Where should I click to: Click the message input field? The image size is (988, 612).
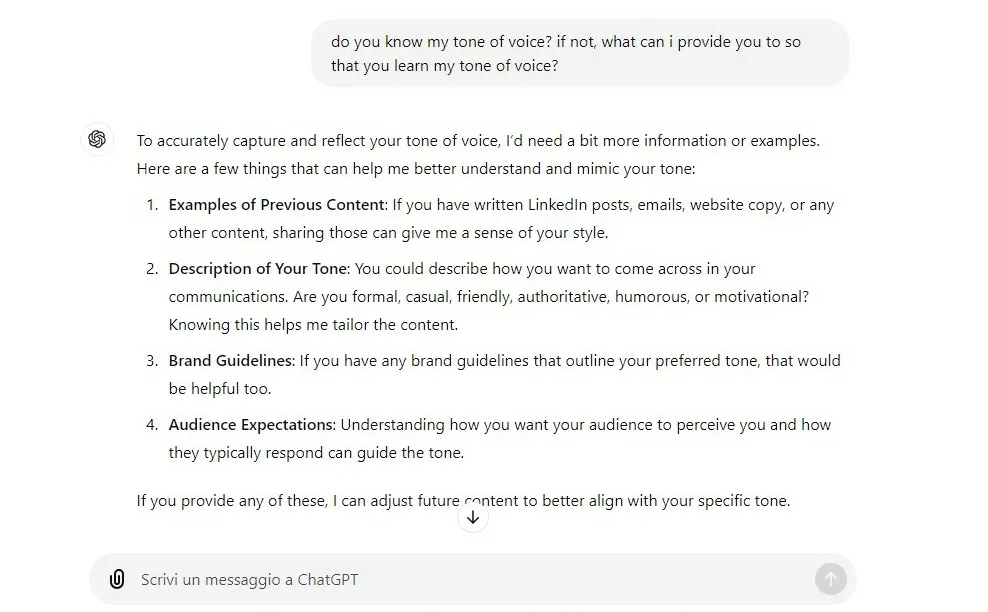(400, 579)
